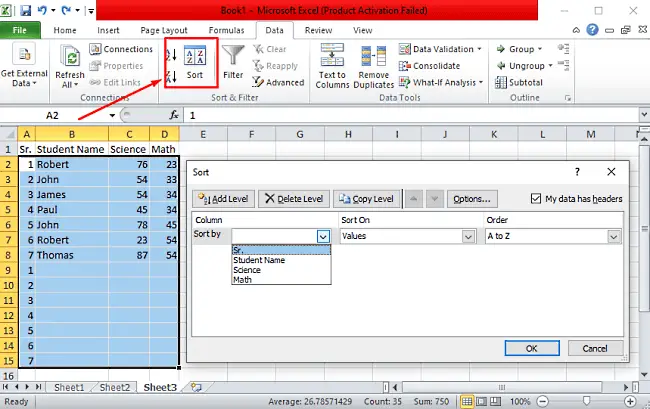Uncheck My data has headers checkbox
The width and height of the screenshot is (650, 409).
(x=536, y=198)
